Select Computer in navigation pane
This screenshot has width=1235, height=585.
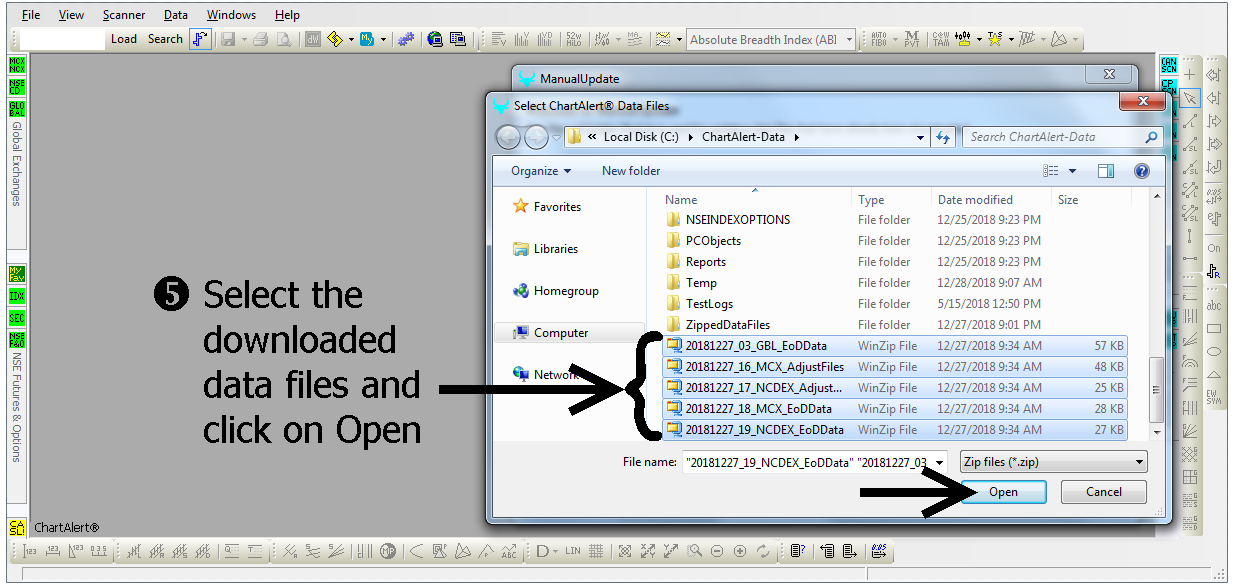(561, 333)
